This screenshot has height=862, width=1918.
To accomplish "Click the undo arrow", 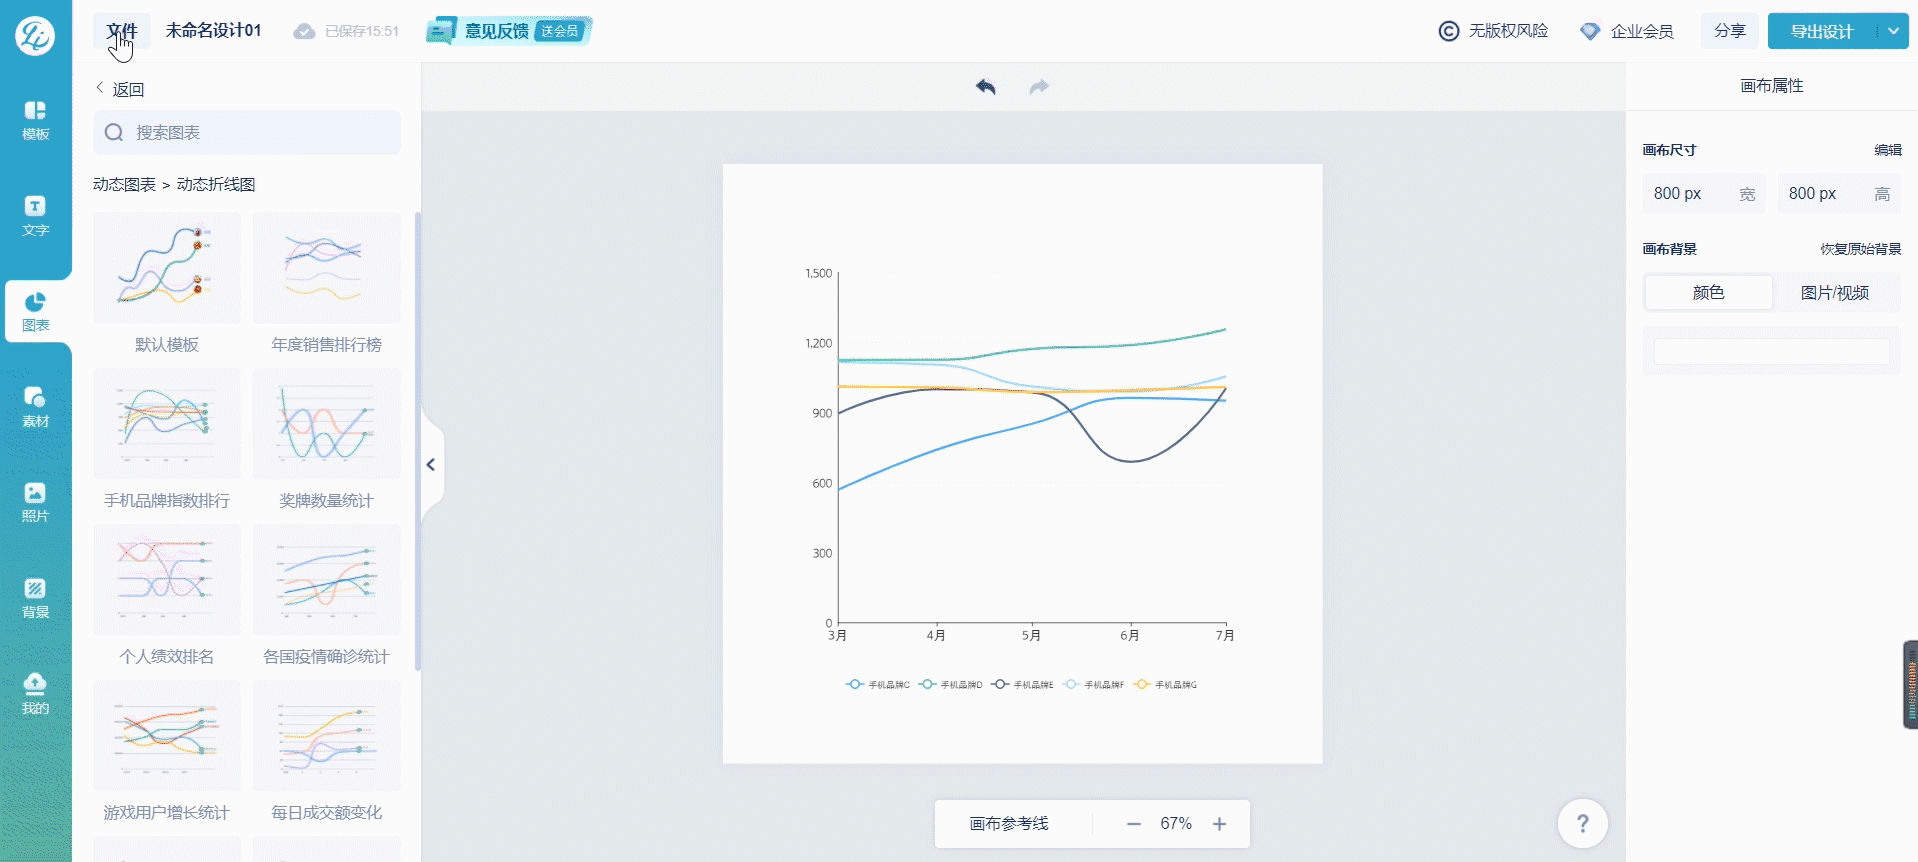I will tap(986, 87).
